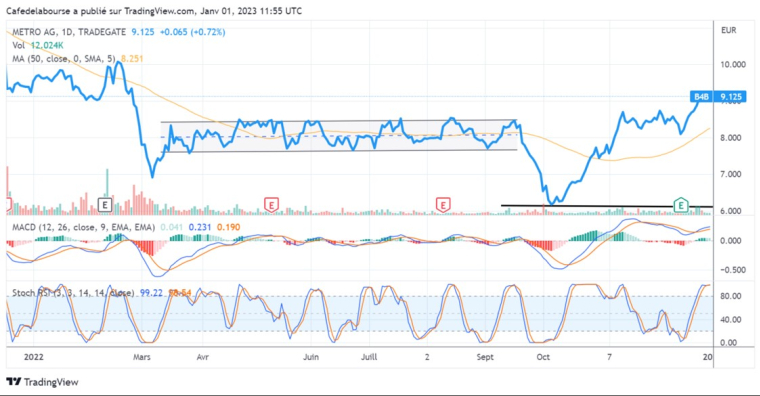Click the Oct label on time axis

[543, 357]
